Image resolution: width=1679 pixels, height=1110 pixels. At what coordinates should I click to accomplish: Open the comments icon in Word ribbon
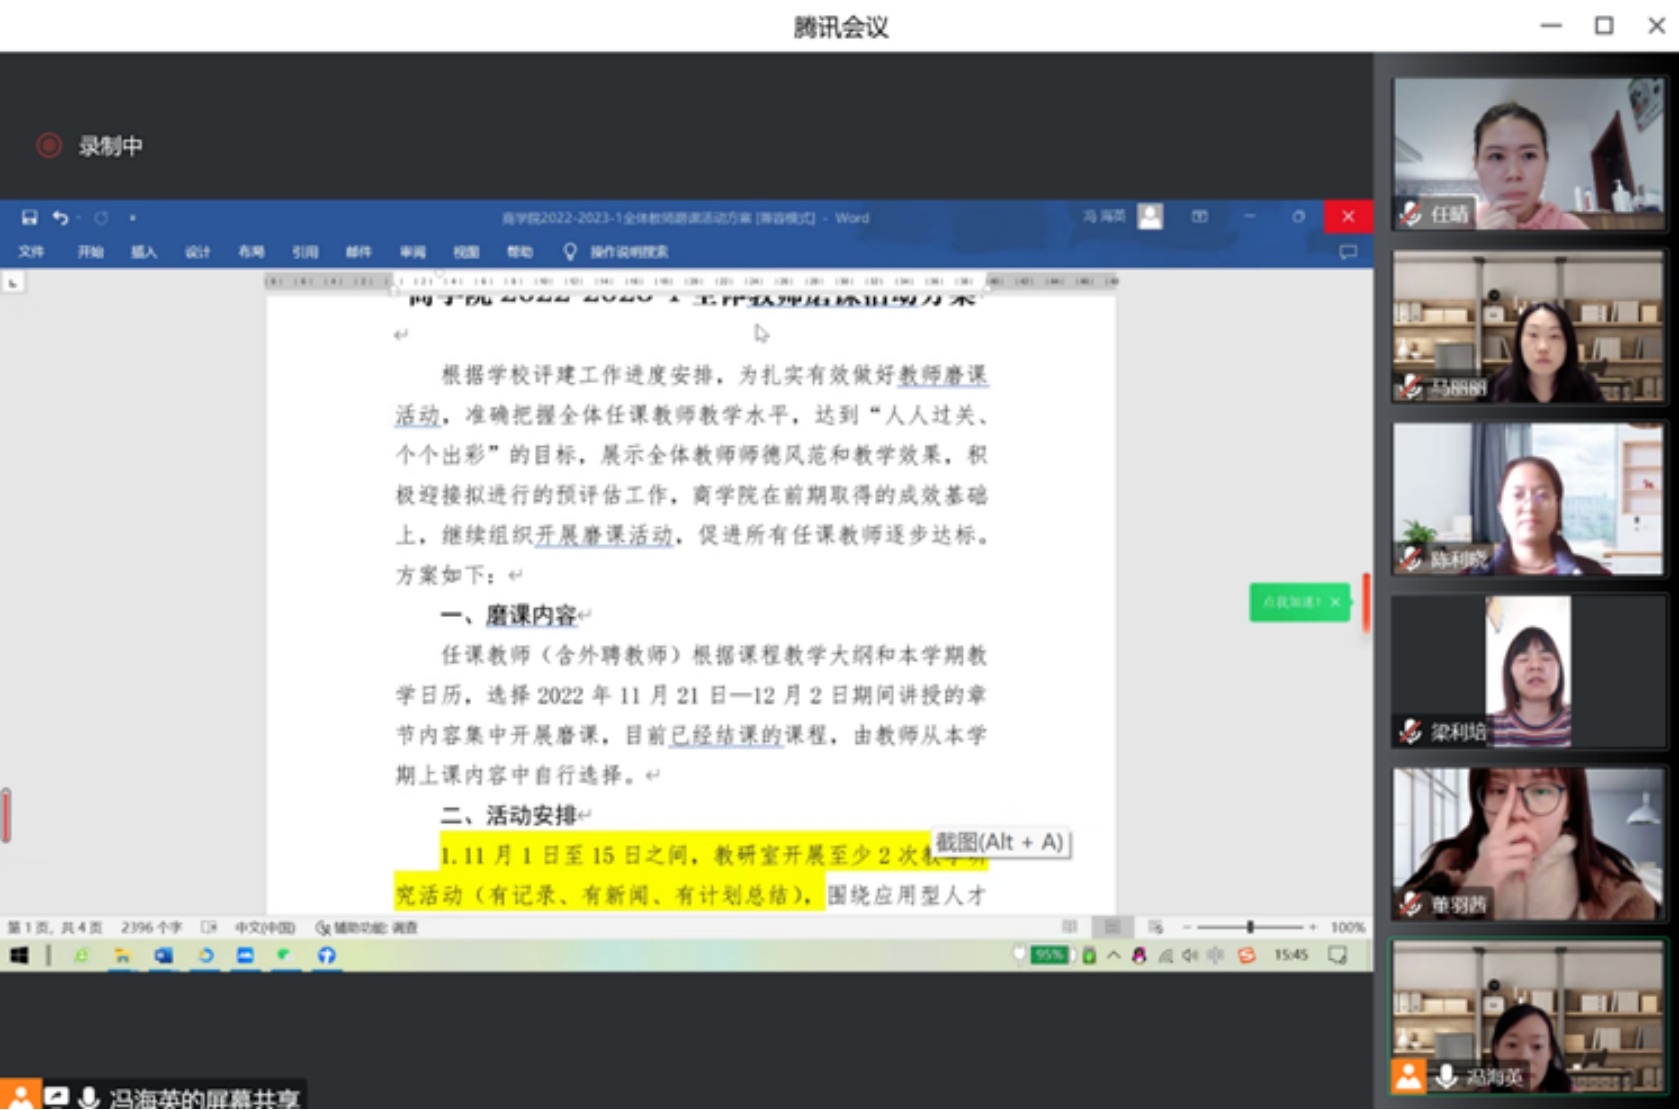[x=1348, y=252]
